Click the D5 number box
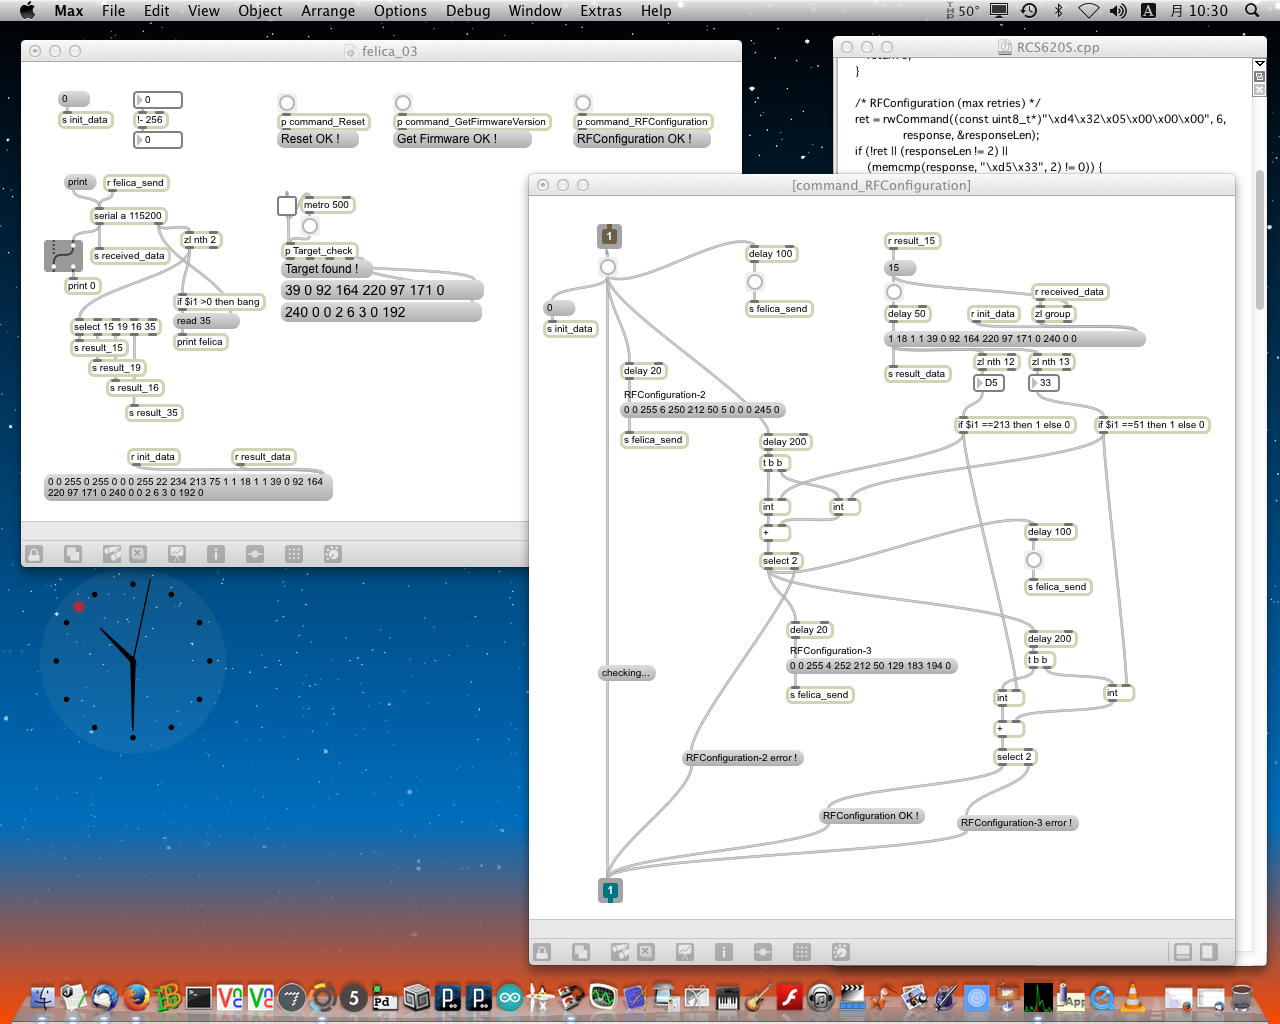1280x1024 pixels. coord(990,383)
